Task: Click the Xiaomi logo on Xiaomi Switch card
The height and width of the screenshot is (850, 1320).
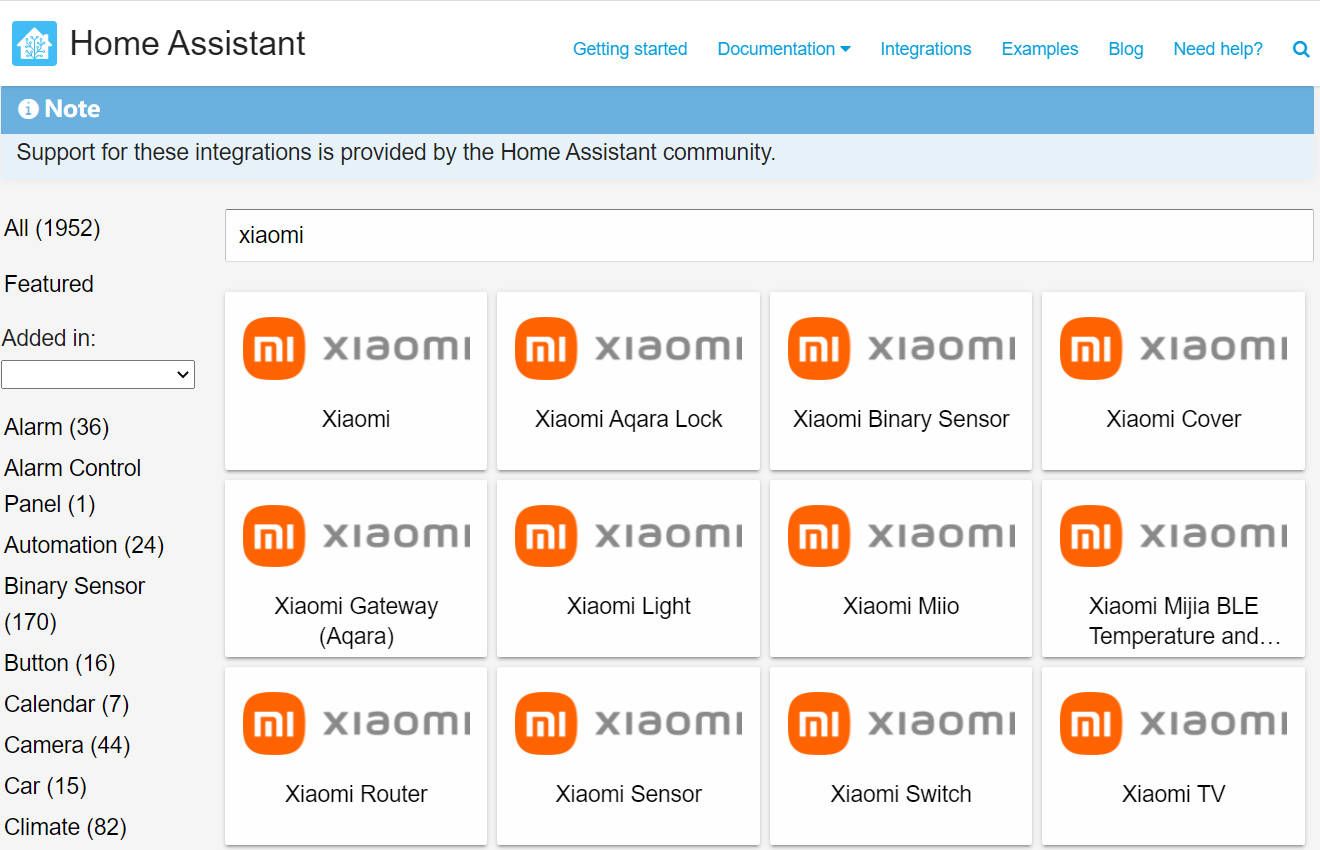Action: point(901,723)
